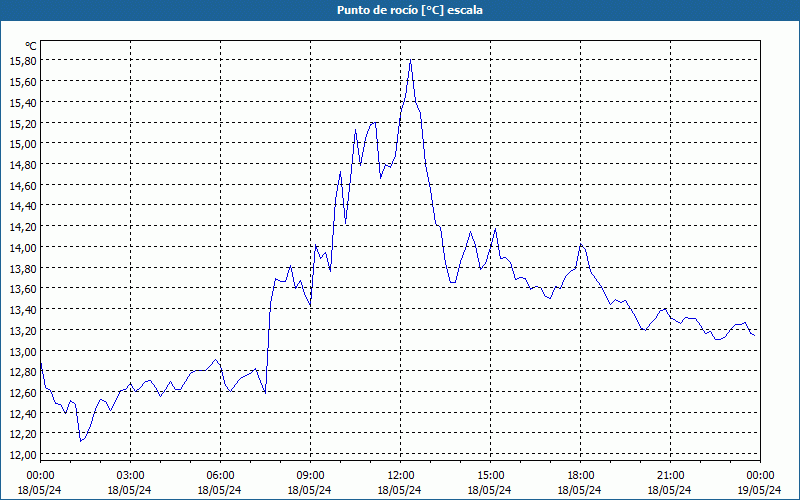Image resolution: width=800 pixels, height=500 pixels.
Task: Select the 14,80 y-axis value
Action: point(23,165)
